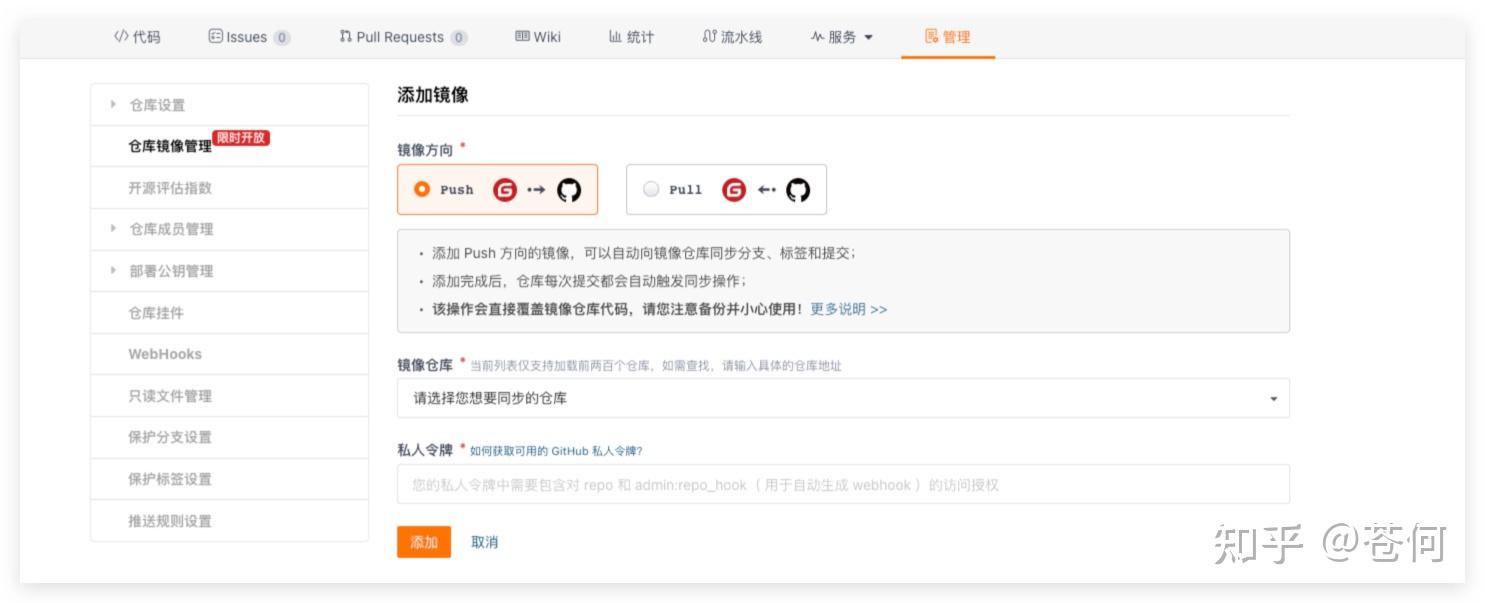This screenshot has width=1485, height=603.
Task: Select the Pull mirror direction
Action: click(x=652, y=189)
